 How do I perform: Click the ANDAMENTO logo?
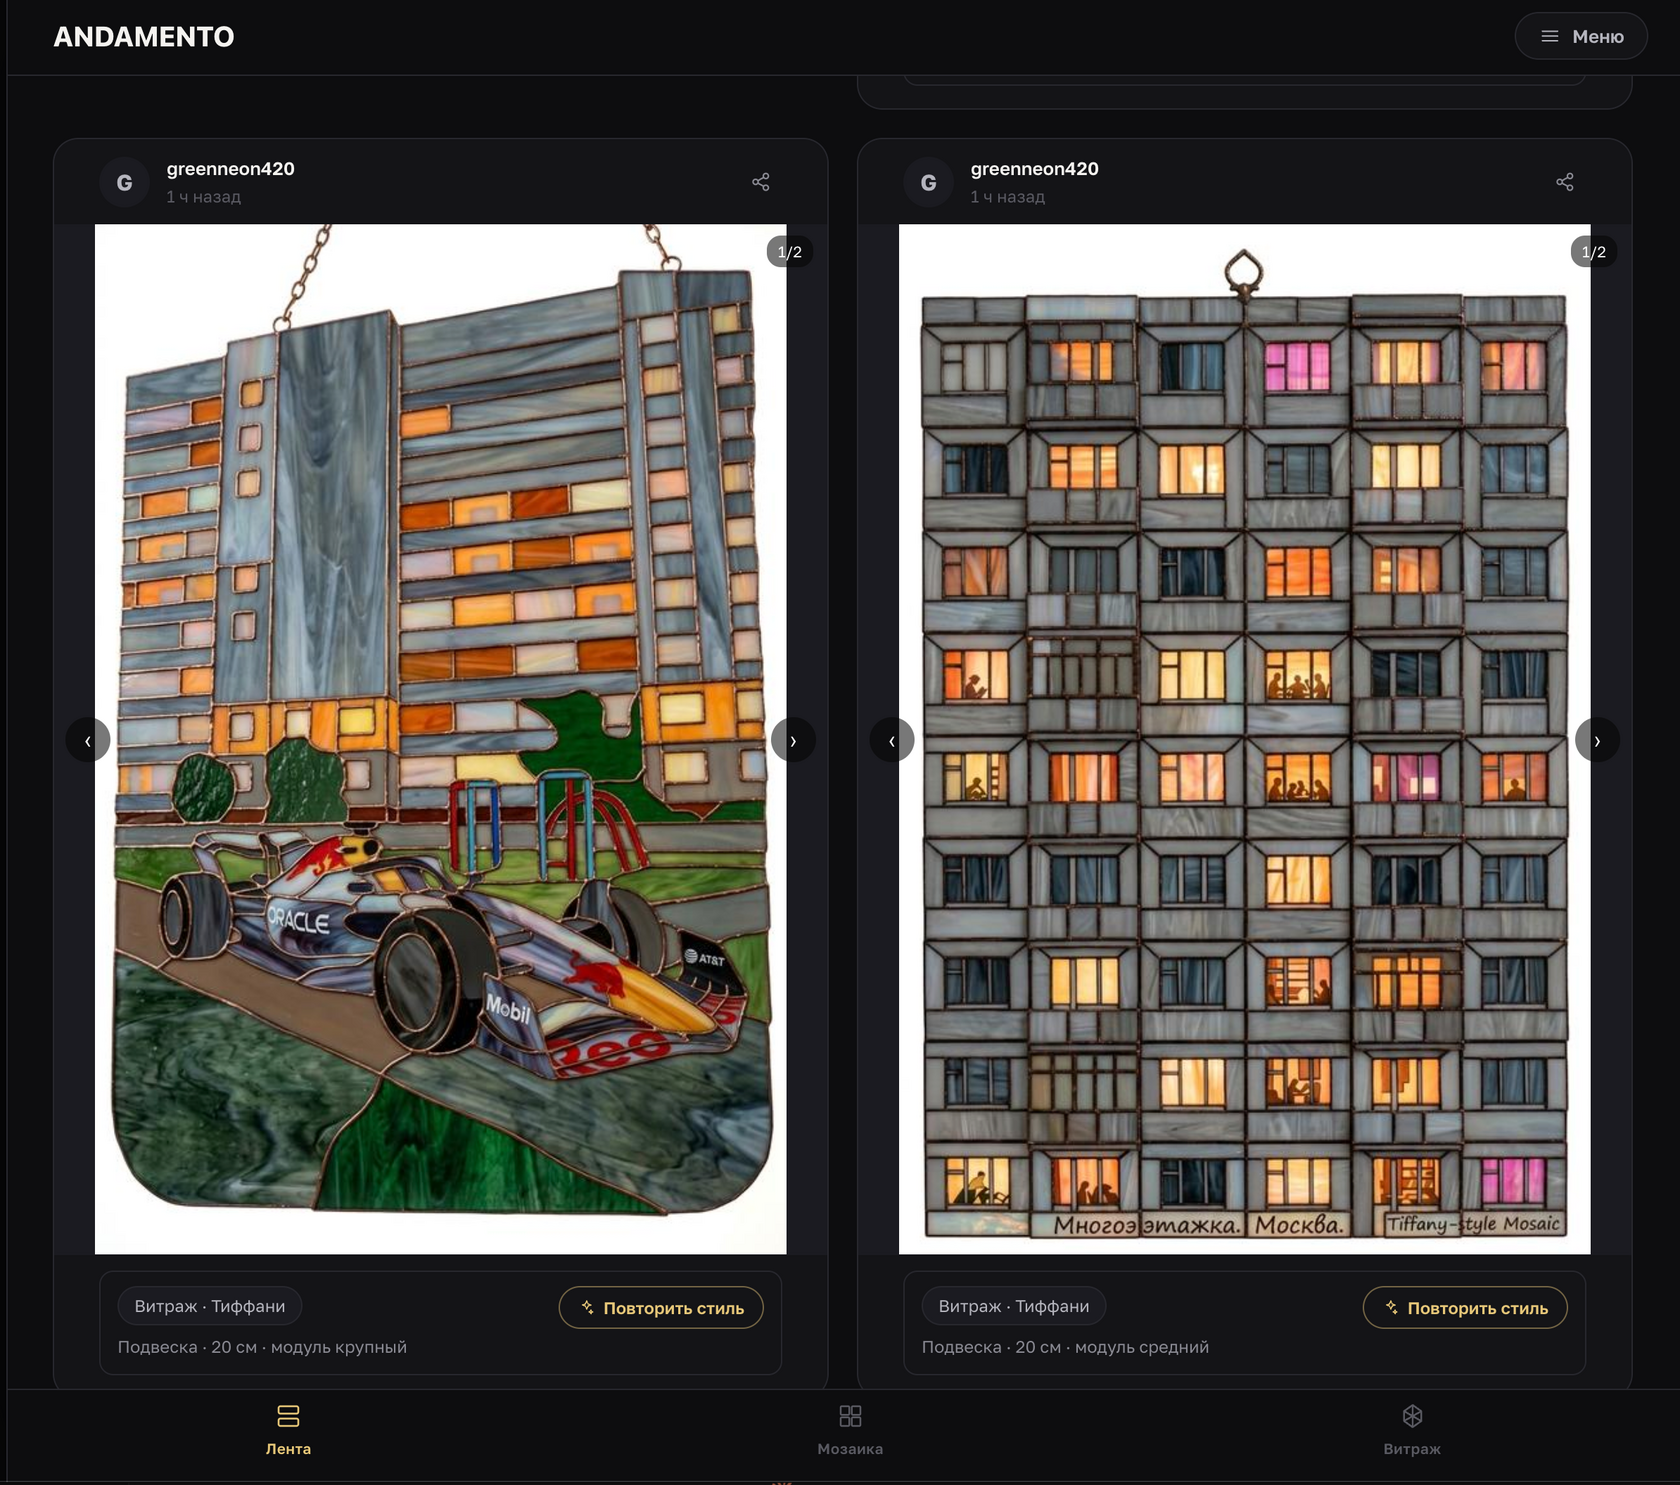pyautogui.click(x=144, y=37)
